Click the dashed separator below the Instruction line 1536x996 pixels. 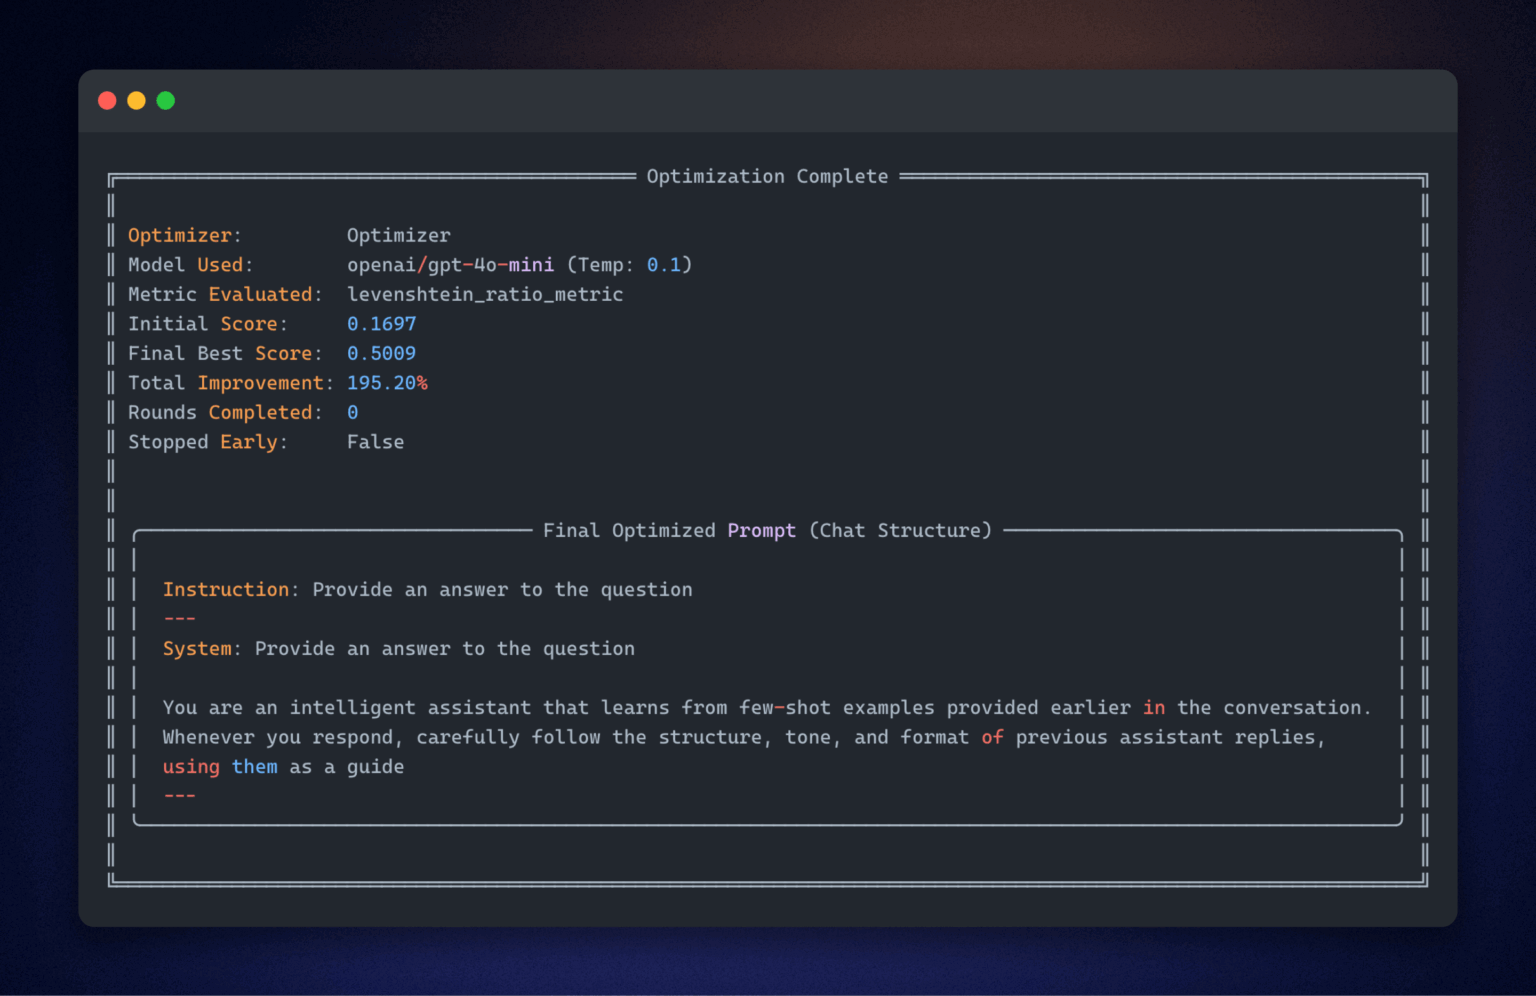click(x=179, y=618)
